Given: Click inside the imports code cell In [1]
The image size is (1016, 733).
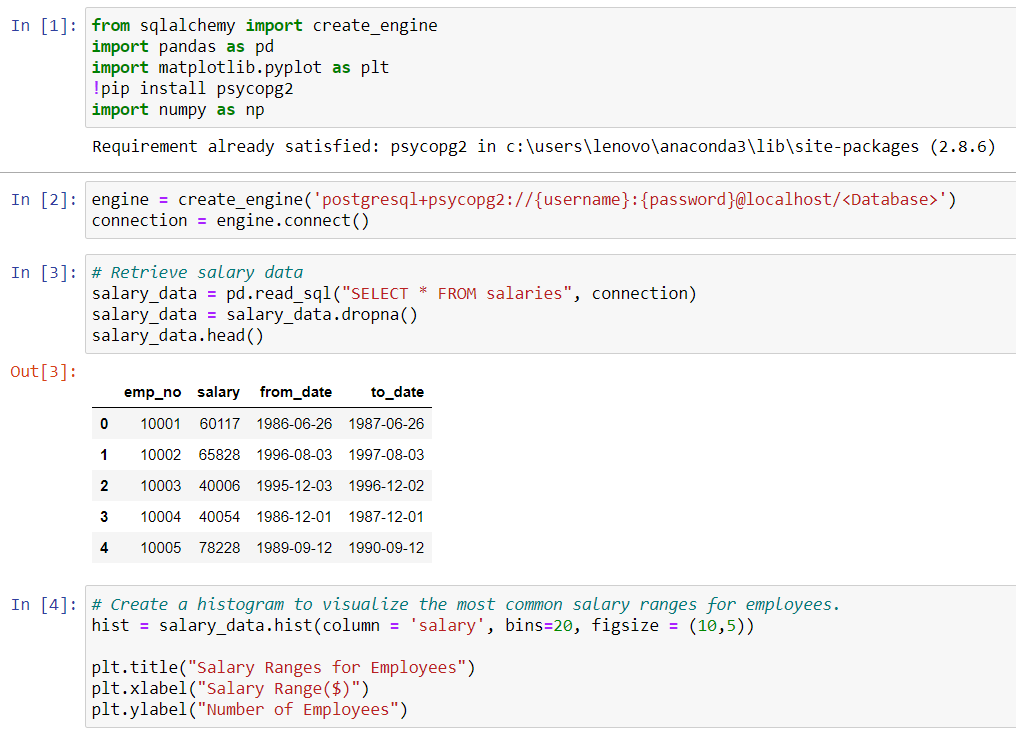Looking at the screenshot, I should coord(551,67).
